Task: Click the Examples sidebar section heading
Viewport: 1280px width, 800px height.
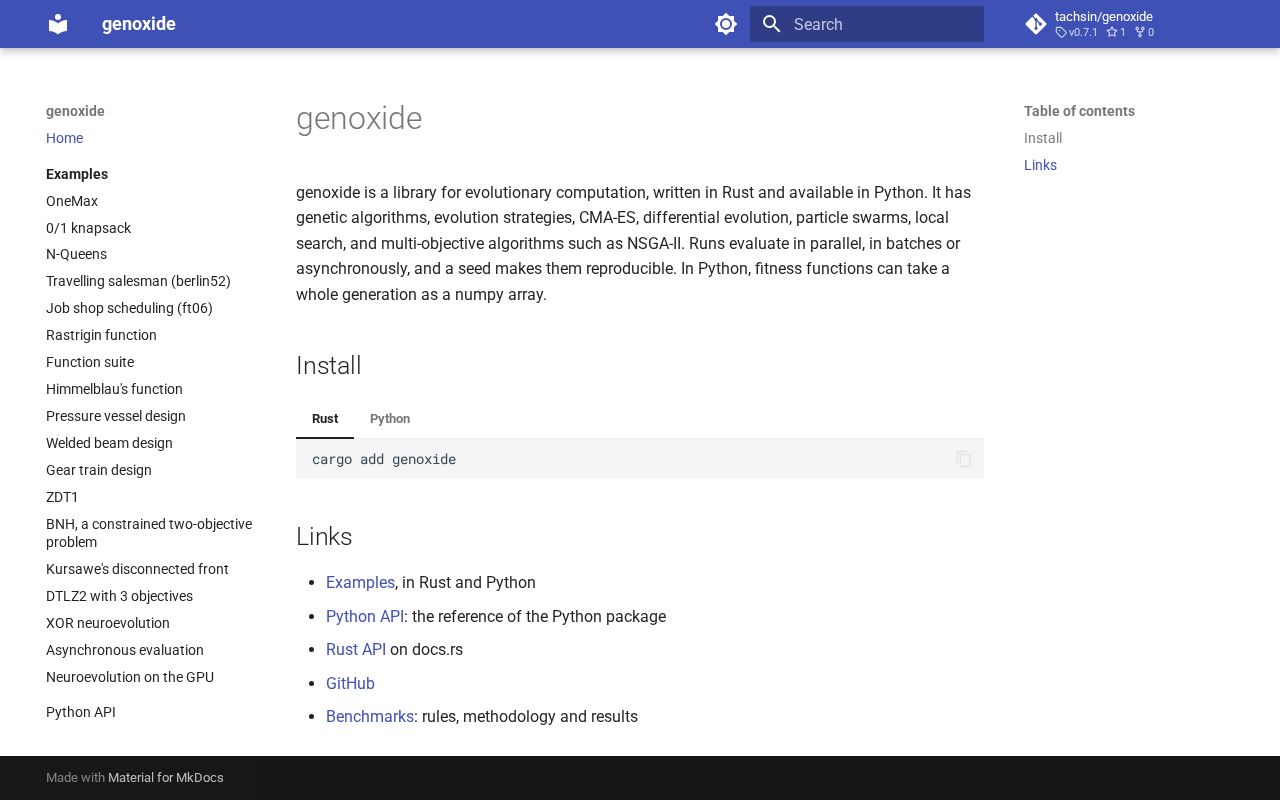Action: 77,174
